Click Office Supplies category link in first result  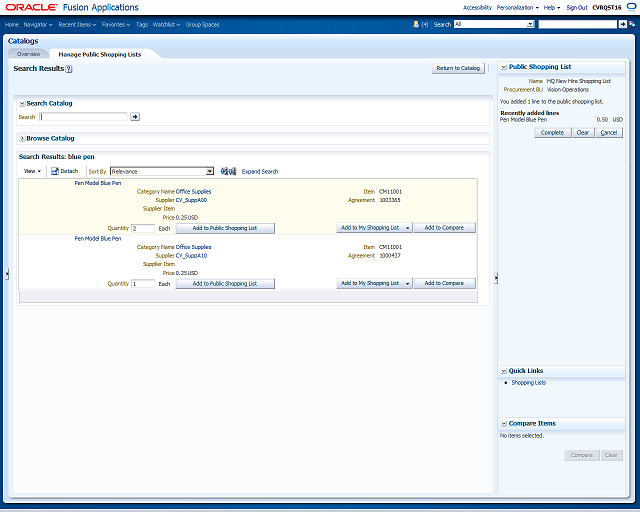pyautogui.click(x=193, y=191)
